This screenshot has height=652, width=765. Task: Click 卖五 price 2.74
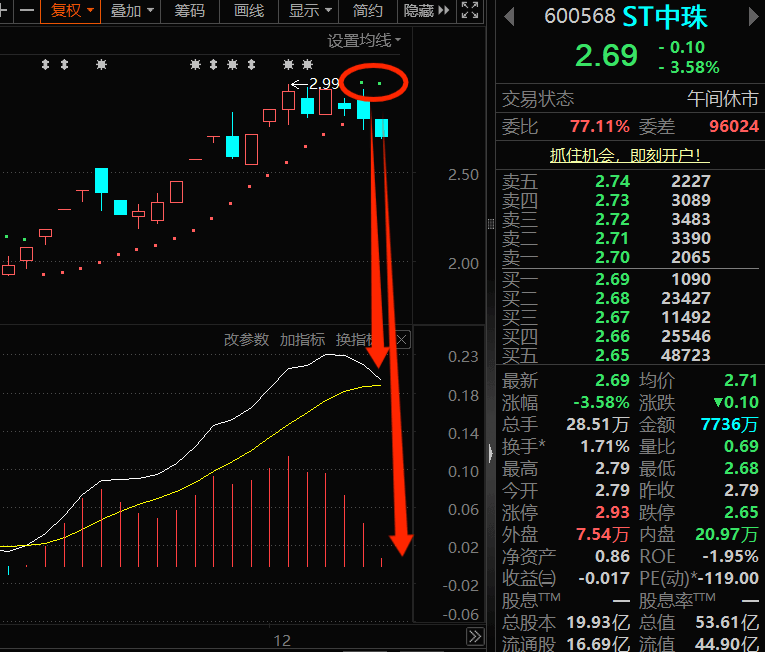tap(612, 182)
